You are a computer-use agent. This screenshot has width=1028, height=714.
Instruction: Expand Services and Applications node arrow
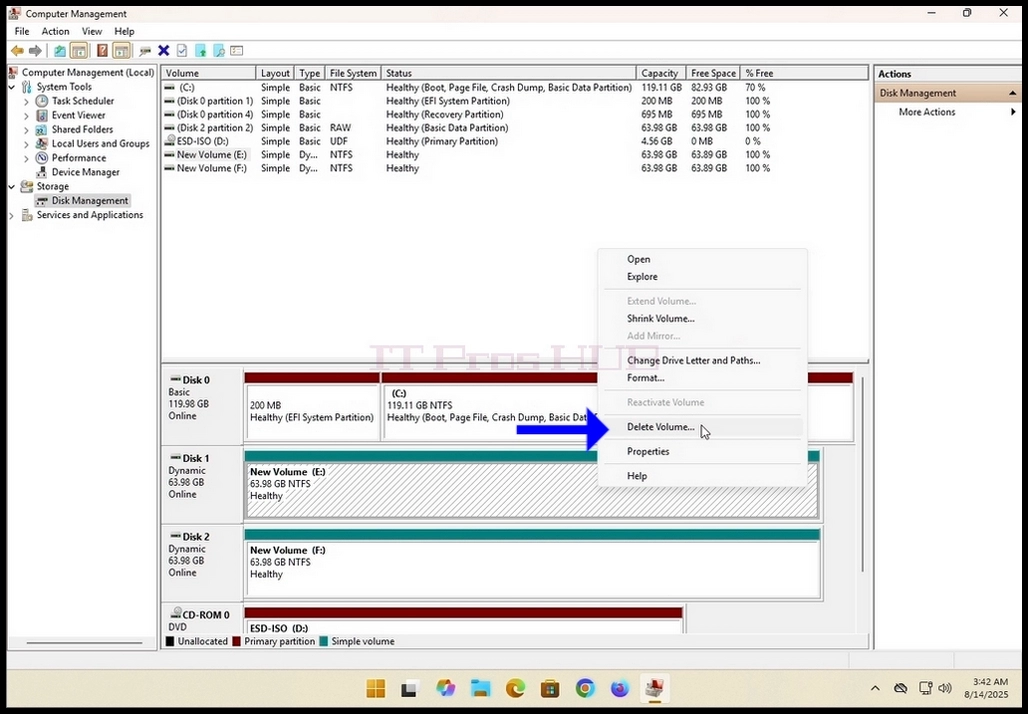point(12,216)
